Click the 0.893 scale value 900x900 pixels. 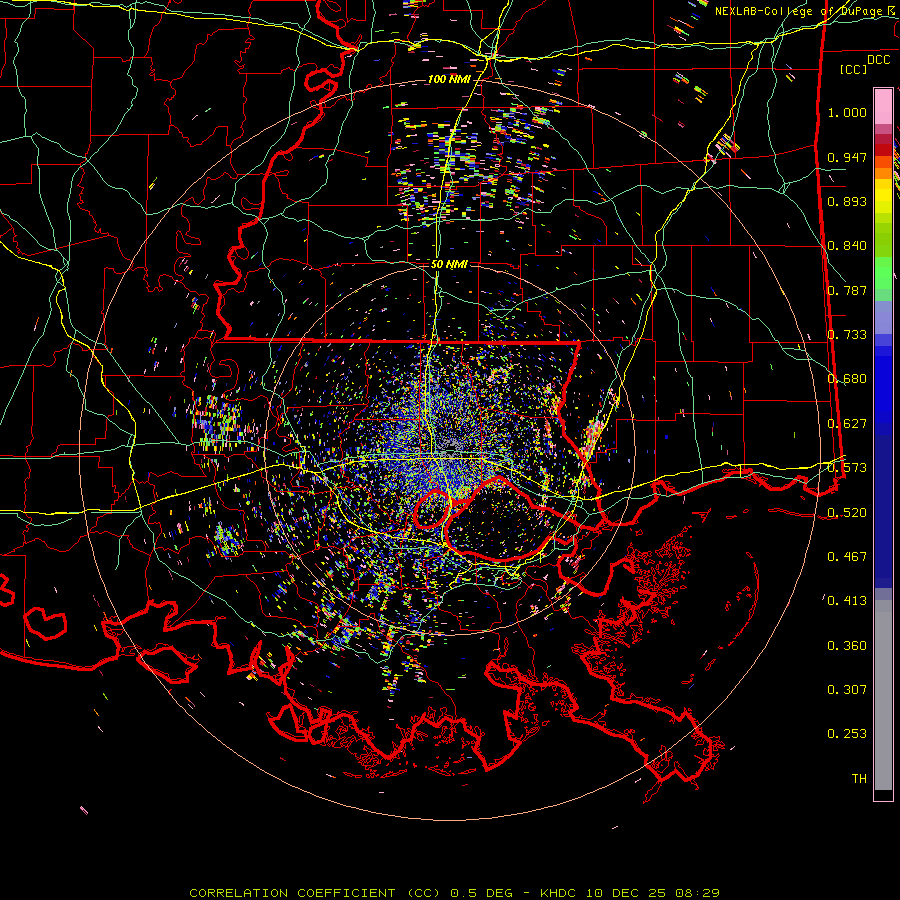tap(847, 201)
